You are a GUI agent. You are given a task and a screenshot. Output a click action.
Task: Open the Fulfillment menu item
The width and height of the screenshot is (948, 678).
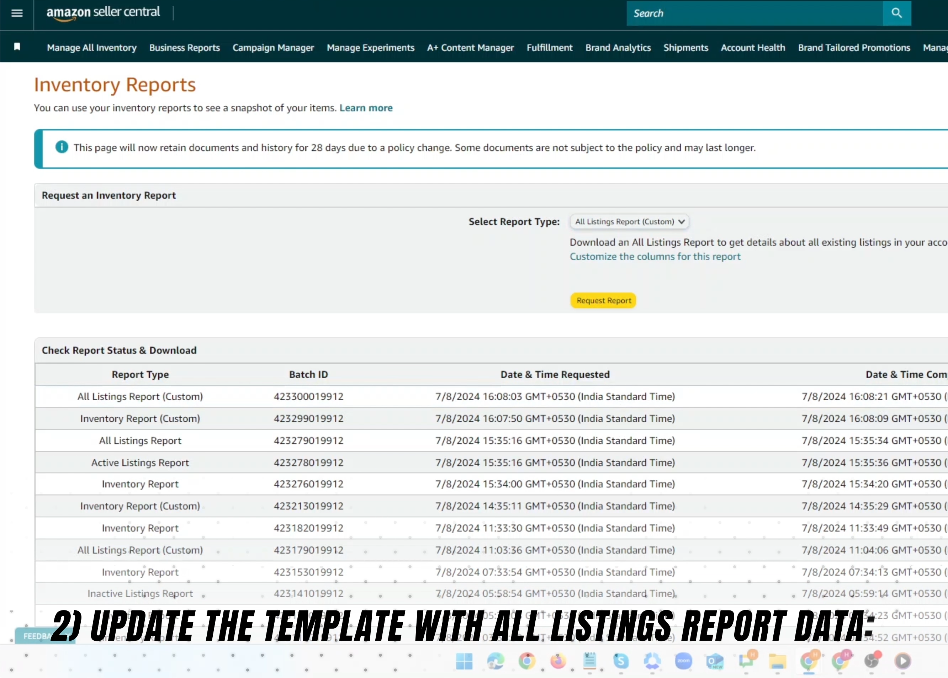click(550, 47)
